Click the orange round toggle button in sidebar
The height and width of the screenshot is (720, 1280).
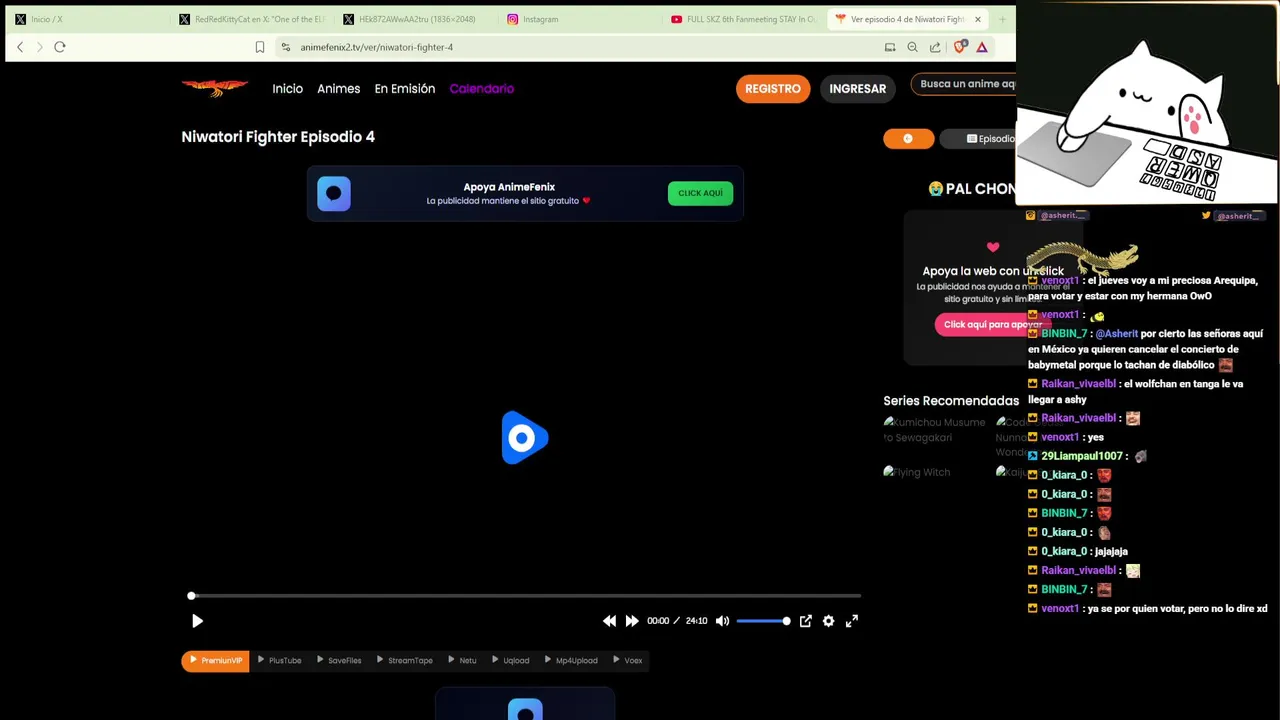(908, 139)
